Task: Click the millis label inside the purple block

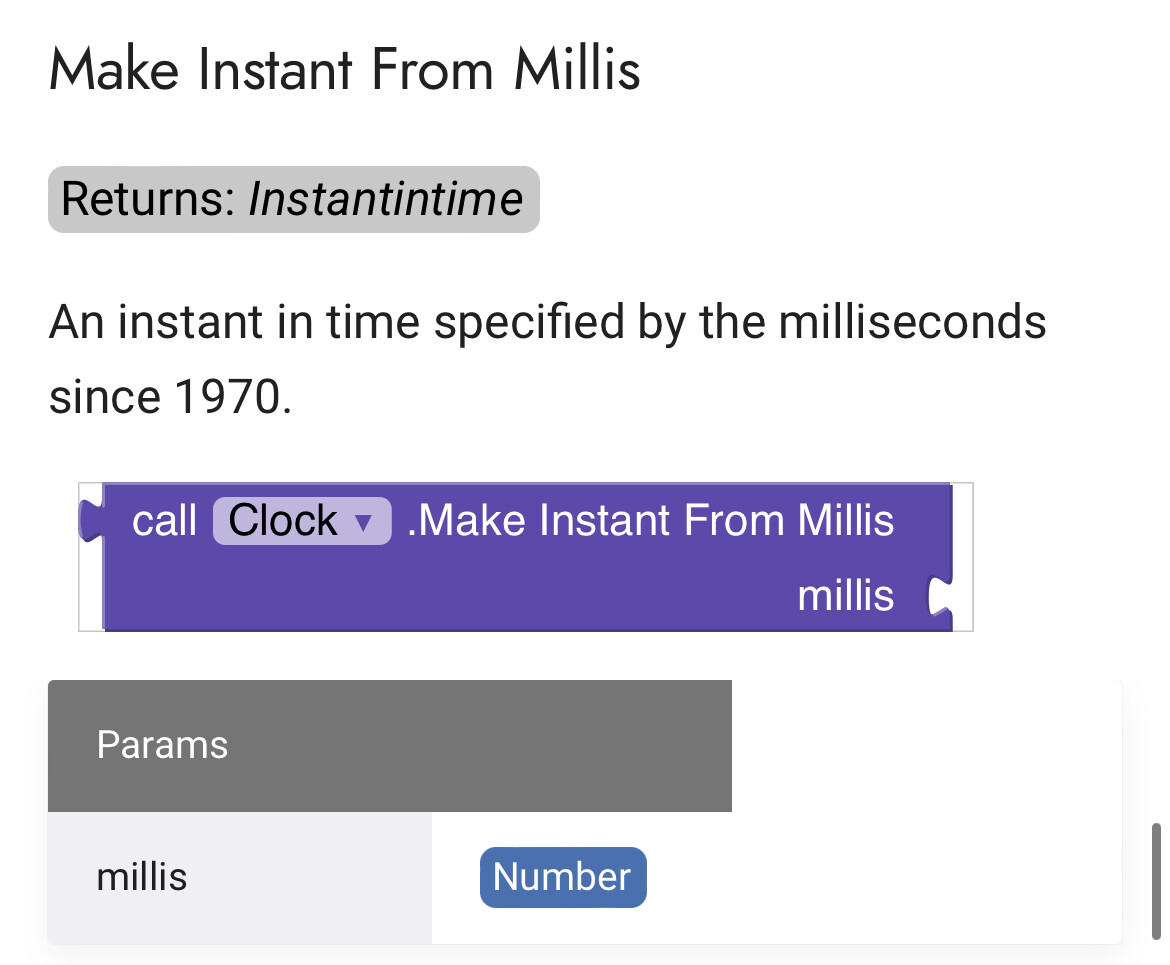Action: click(x=845, y=597)
